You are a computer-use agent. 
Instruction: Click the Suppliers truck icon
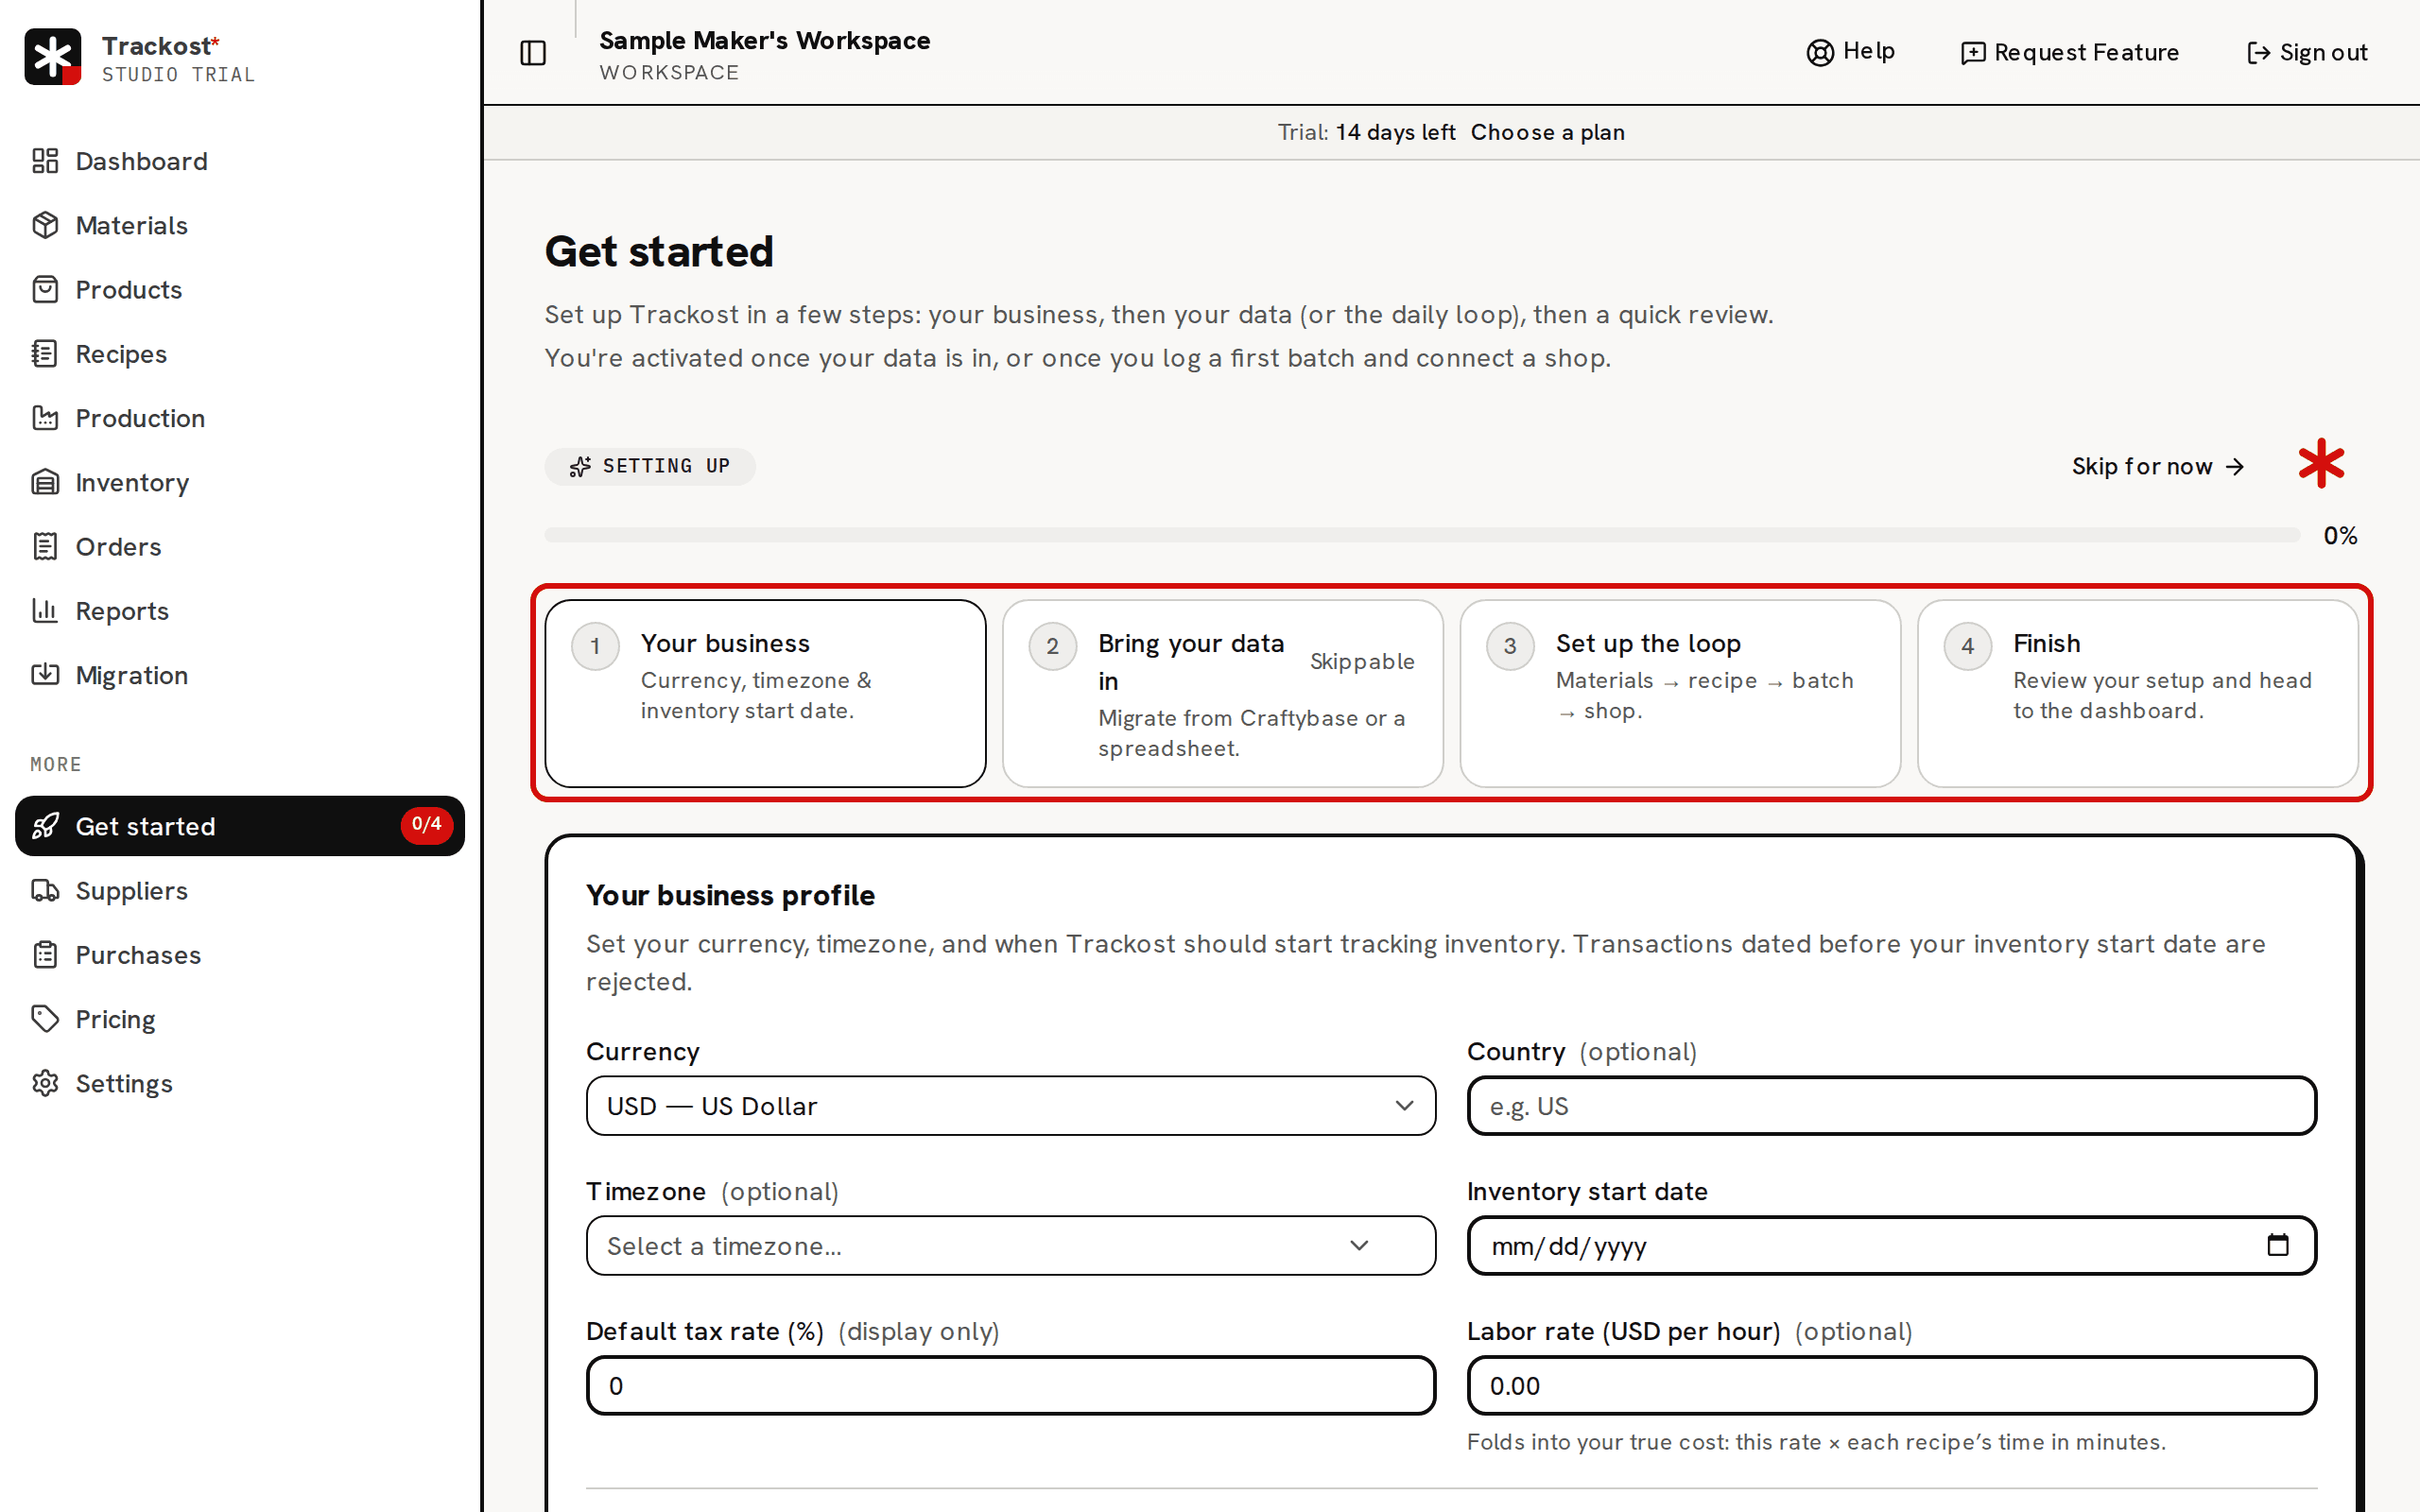point(45,890)
